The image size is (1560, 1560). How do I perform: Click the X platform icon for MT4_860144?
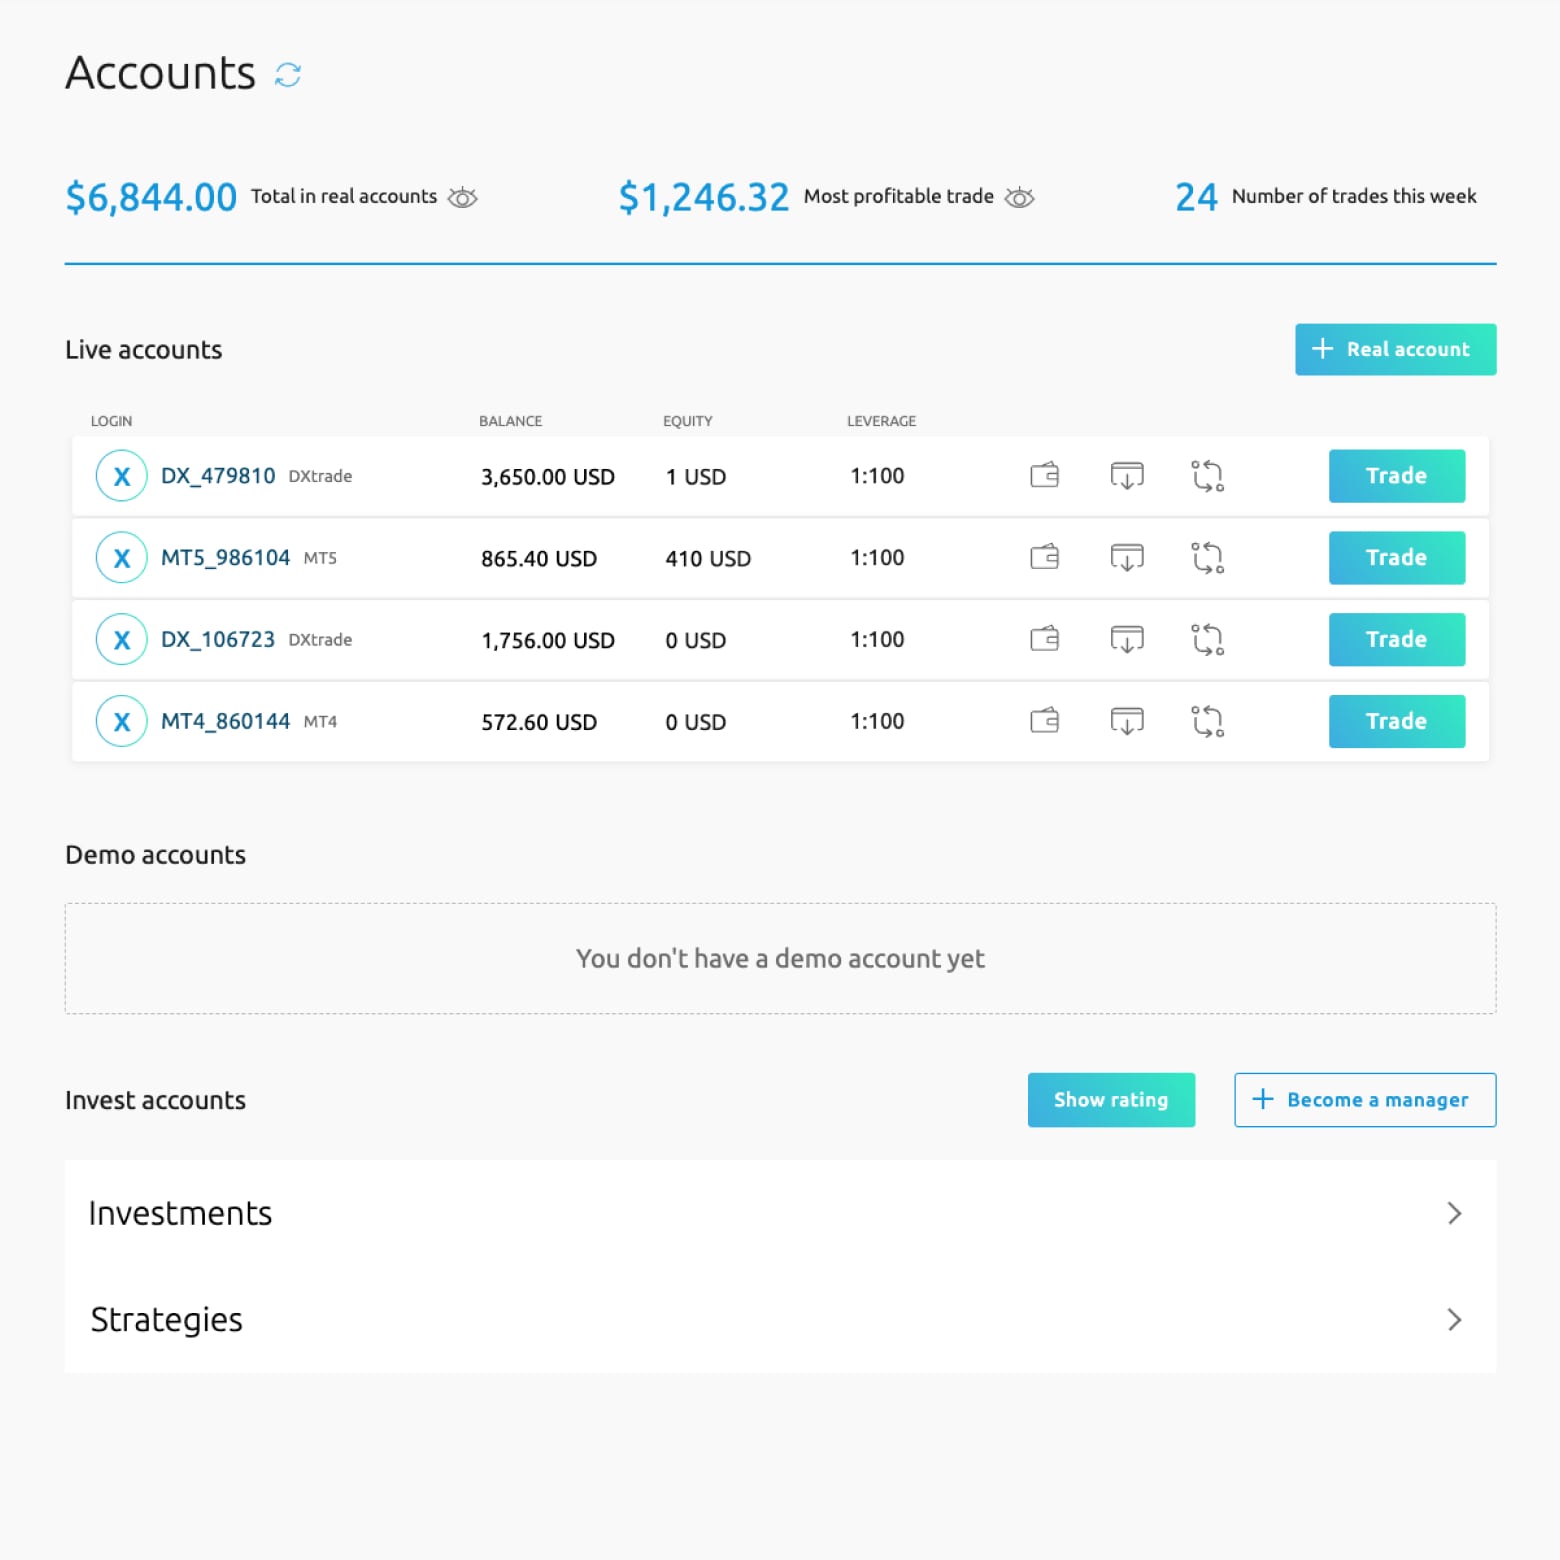tap(122, 721)
